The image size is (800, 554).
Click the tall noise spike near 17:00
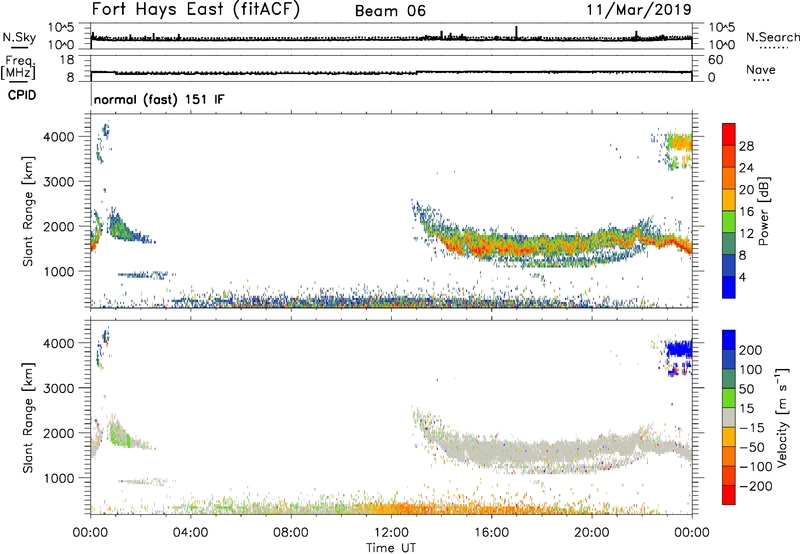click(x=516, y=32)
